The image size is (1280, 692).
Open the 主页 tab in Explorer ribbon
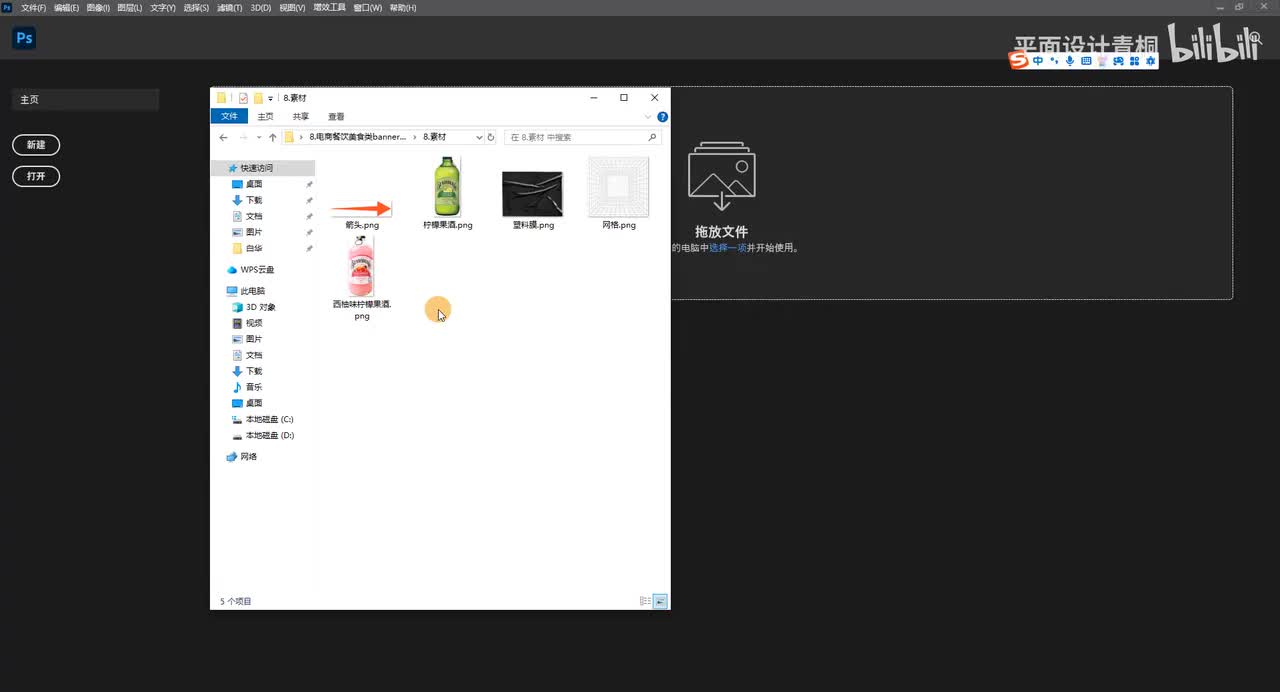265,116
